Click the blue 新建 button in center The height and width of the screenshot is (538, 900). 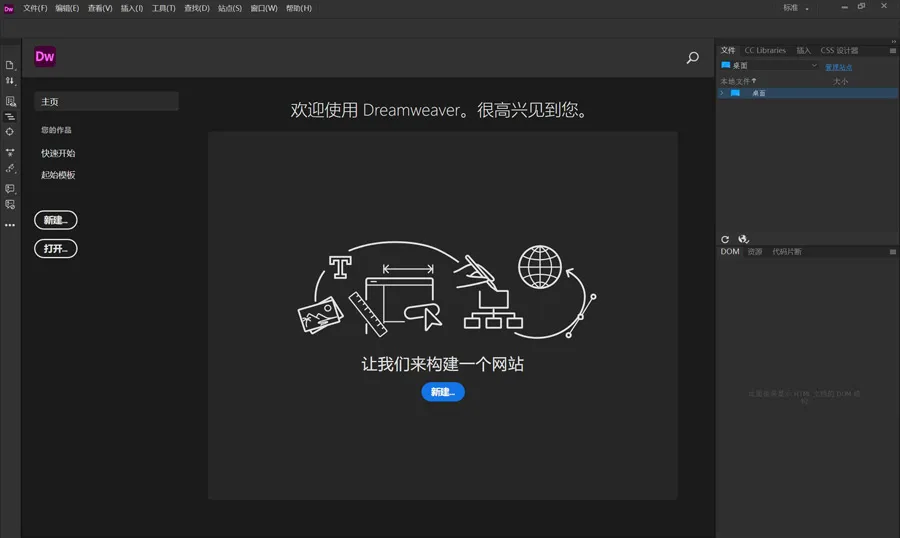(x=442, y=392)
